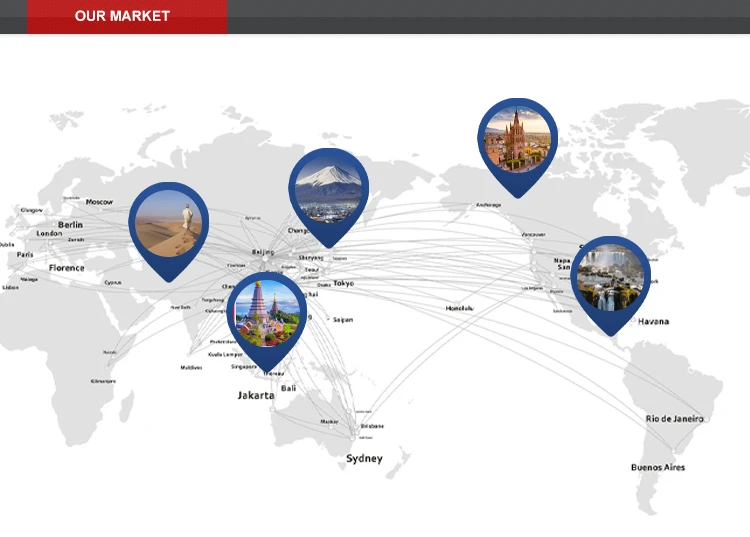This screenshot has width=750, height=537.
Task: Click the Tokyo city label
Action: click(x=343, y=283)
